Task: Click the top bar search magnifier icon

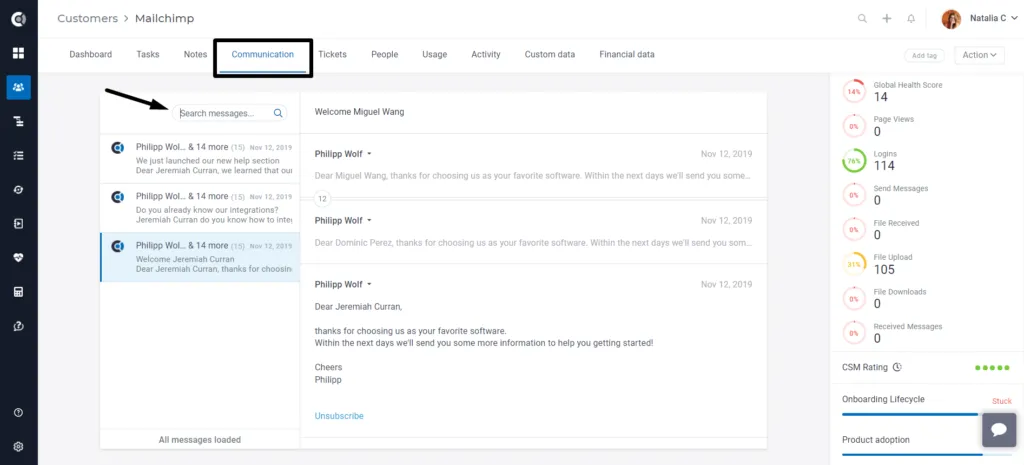Action: pos(862,18)
